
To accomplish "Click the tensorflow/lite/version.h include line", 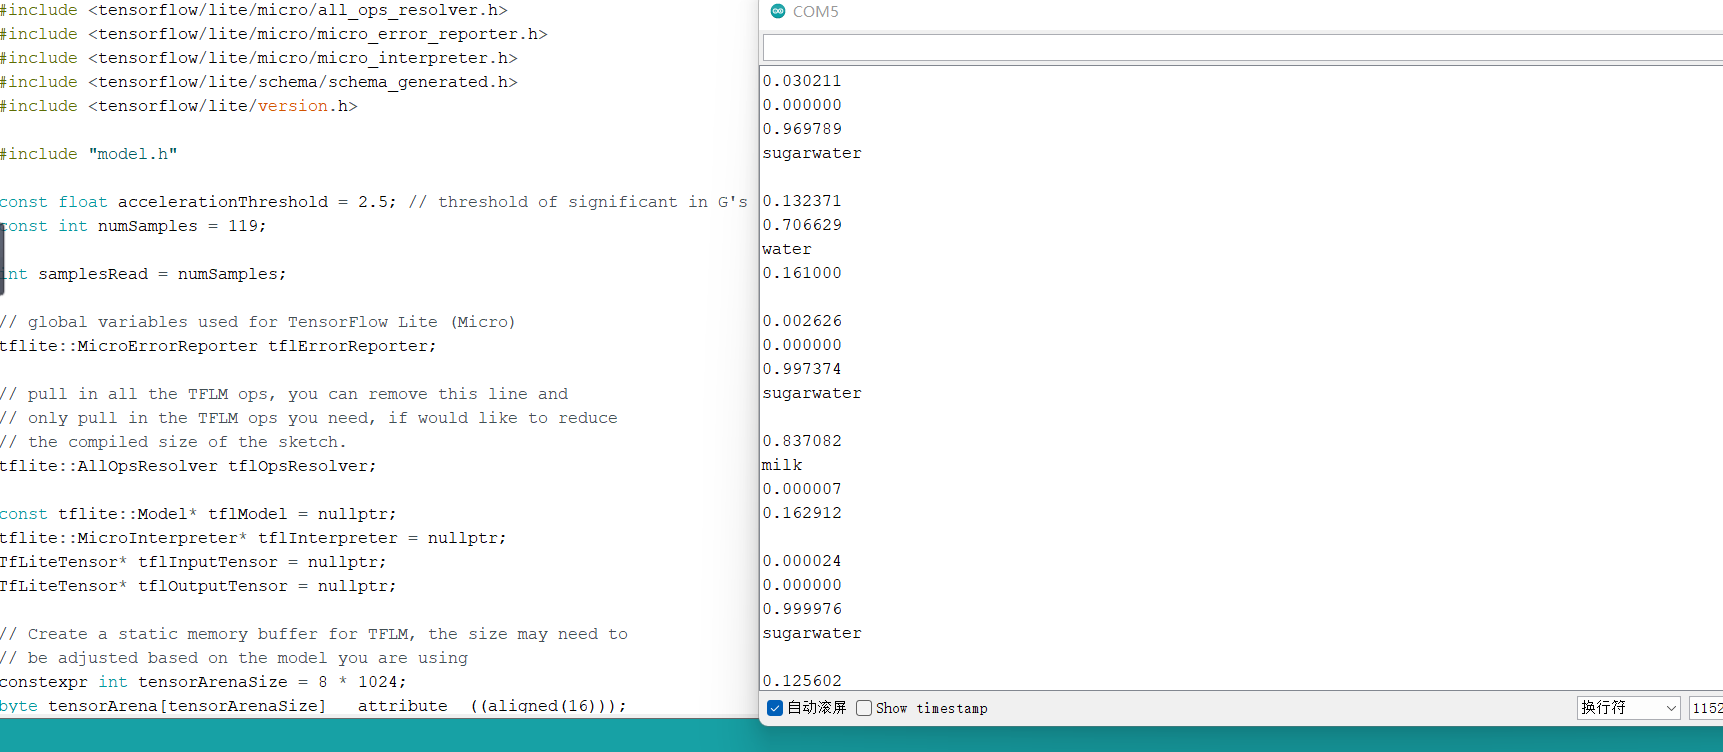I will pyautogui.click(x=179, y=106).
